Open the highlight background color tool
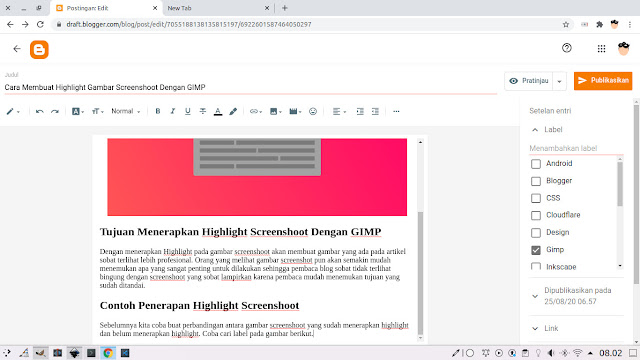The height and width of the screenshot is (360, 640). (x=233, y=111)
